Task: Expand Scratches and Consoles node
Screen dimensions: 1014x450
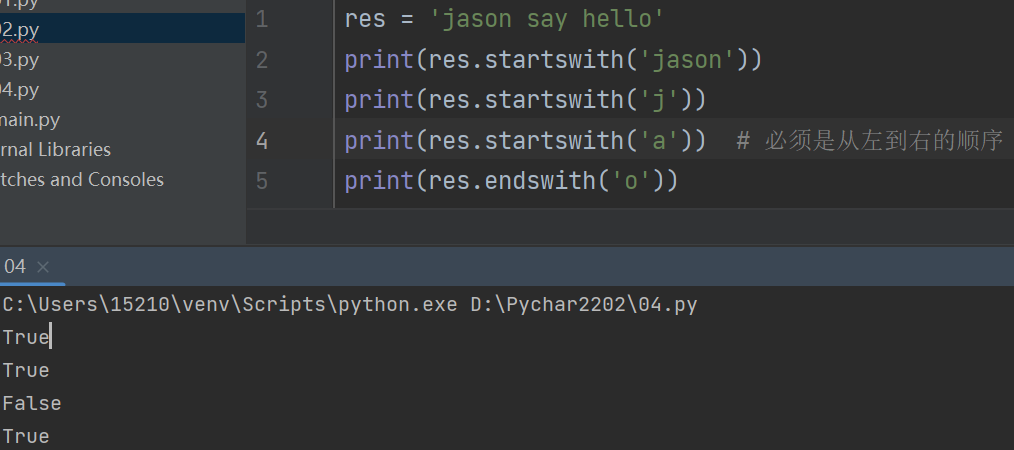Action: (x=82, y=180)
